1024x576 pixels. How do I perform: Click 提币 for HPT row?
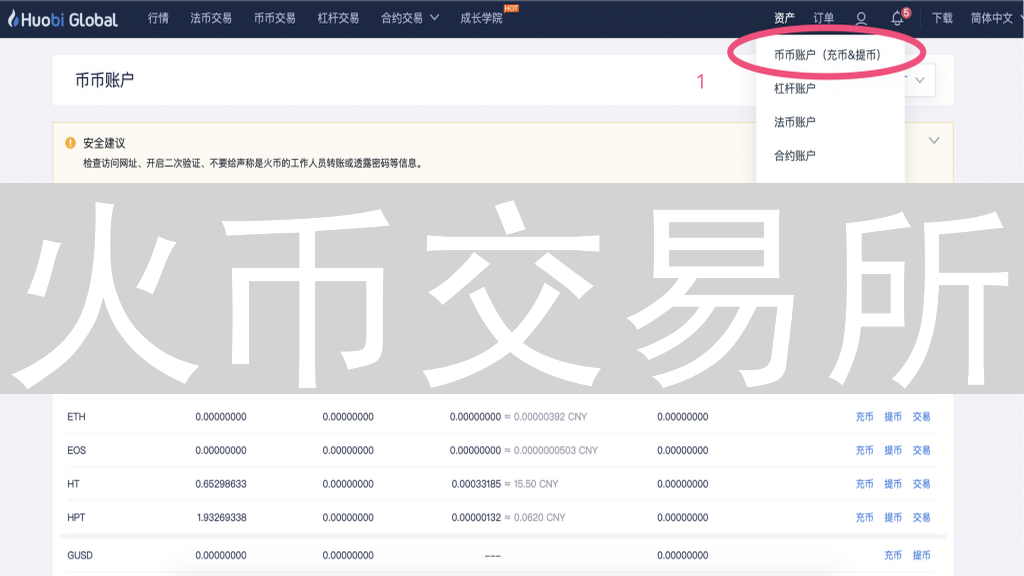pos(893,517)
